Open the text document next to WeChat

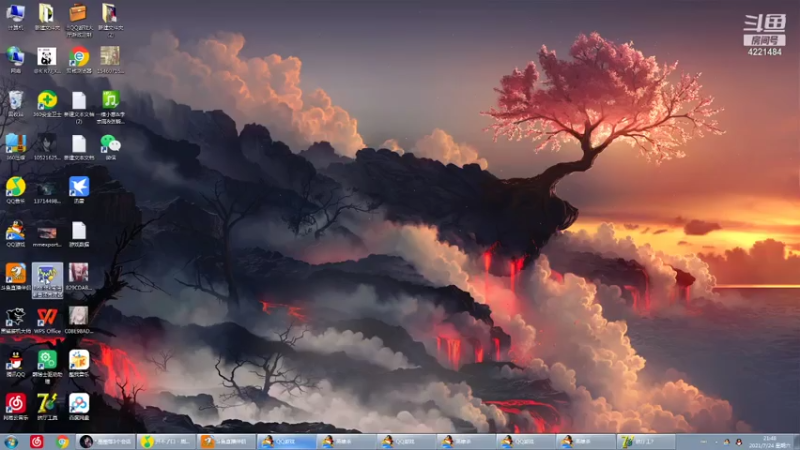(x=79, y=147)
